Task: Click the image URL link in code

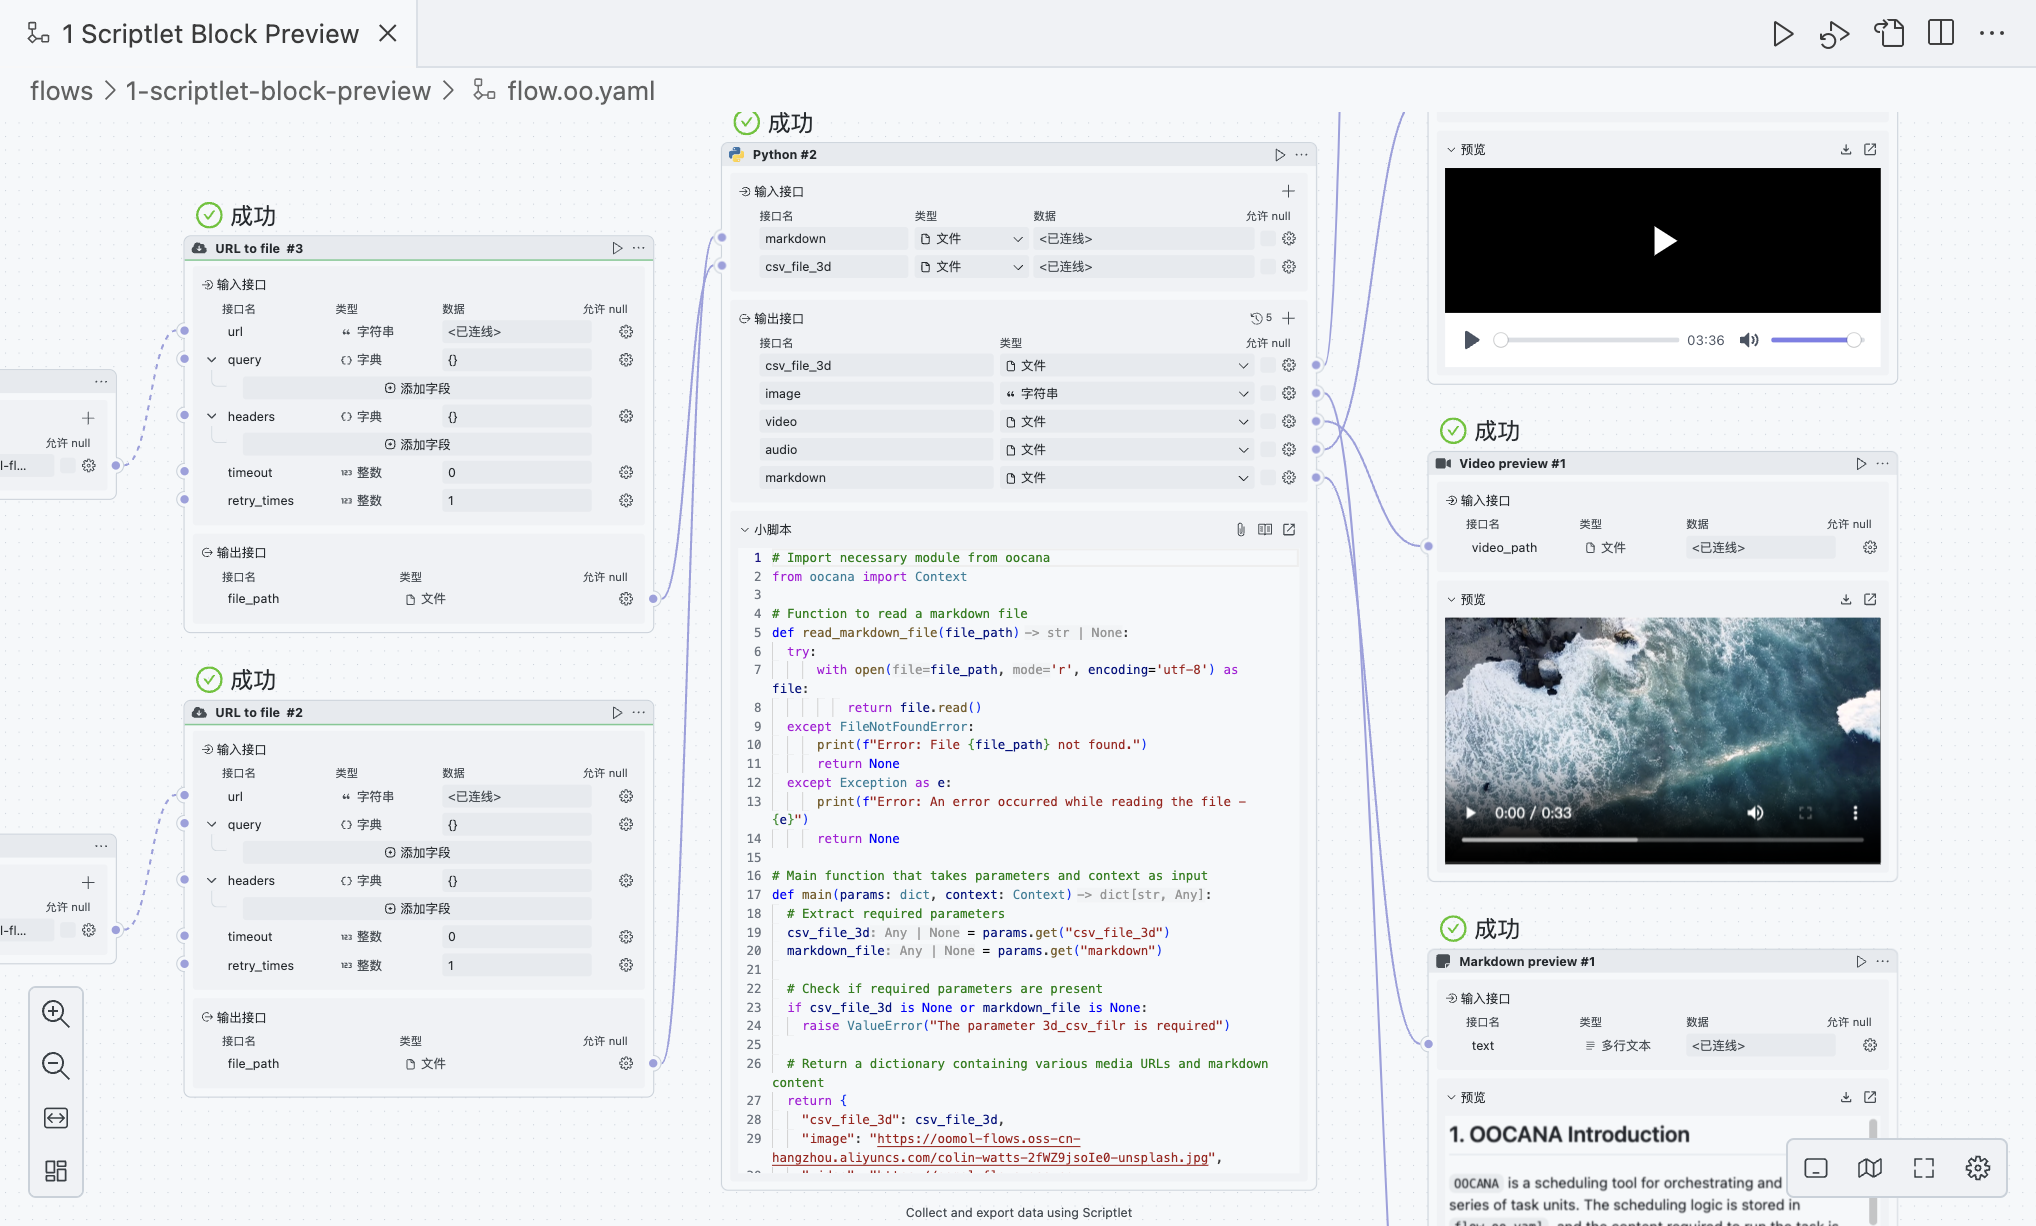Action: point(978,1139)
